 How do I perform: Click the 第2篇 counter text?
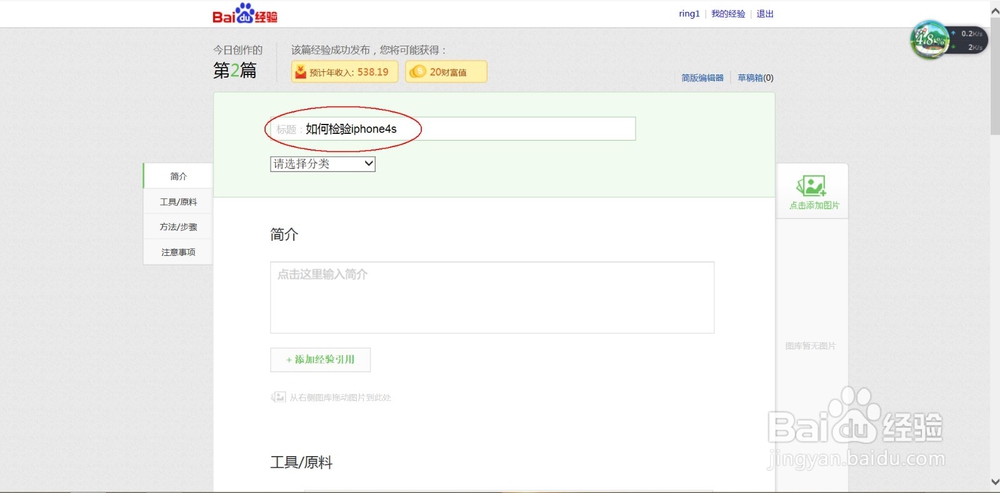(x=235, y=71)
